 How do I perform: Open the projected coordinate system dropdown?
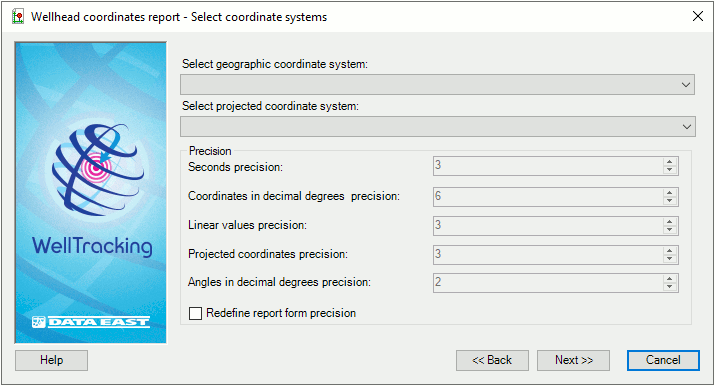(438, 127)
